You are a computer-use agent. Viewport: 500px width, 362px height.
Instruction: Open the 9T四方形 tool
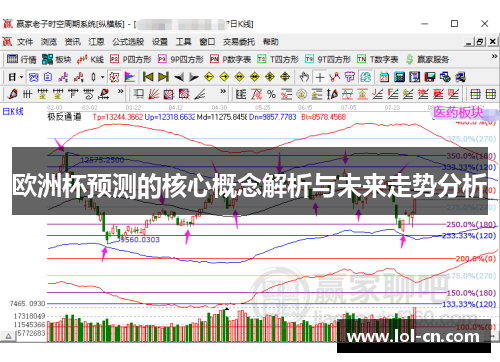pos(328,59)
